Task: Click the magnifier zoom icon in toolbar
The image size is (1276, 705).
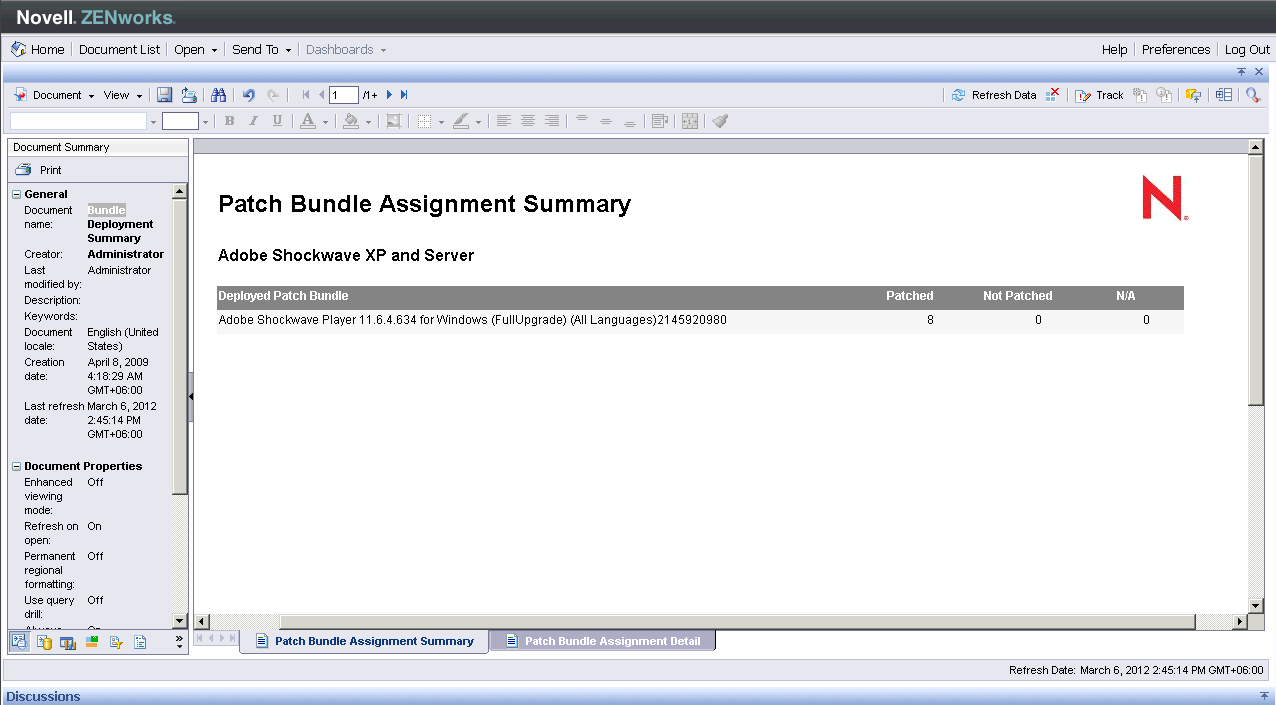Action: [x=1253, y=95]
